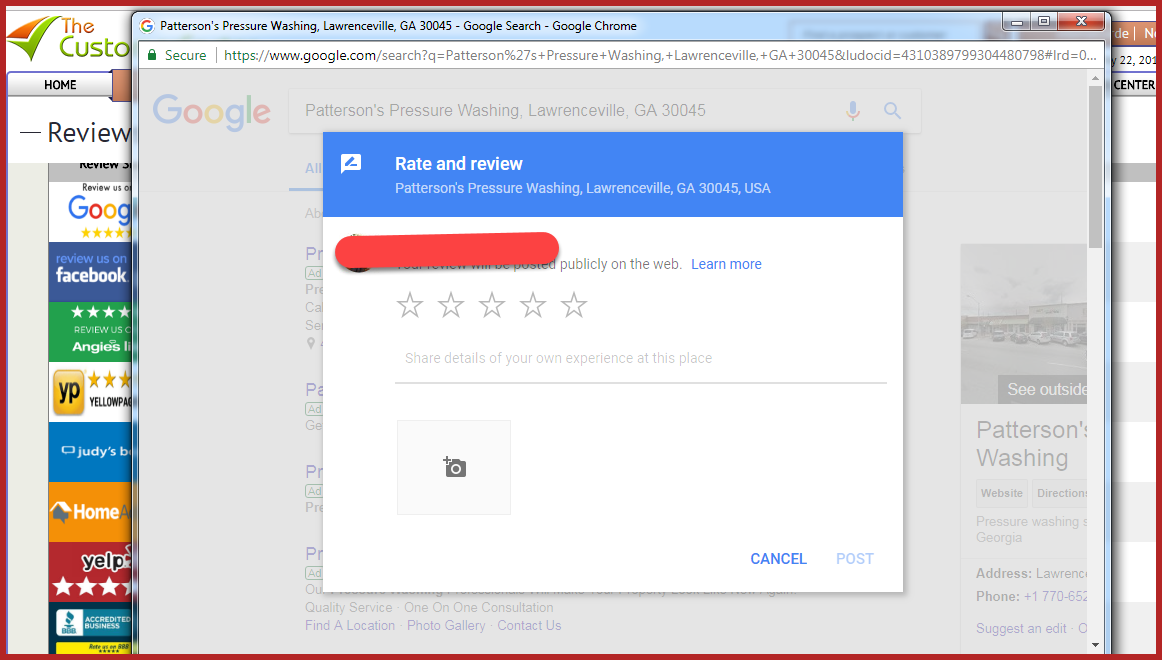Open the Google logo homepage link

[x=212, y=113]
